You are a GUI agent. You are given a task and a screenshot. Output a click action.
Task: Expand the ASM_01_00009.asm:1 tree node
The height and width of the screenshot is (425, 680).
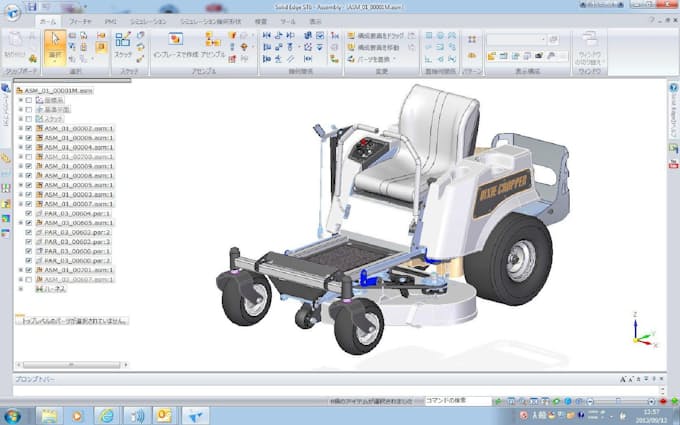[19, 166]
